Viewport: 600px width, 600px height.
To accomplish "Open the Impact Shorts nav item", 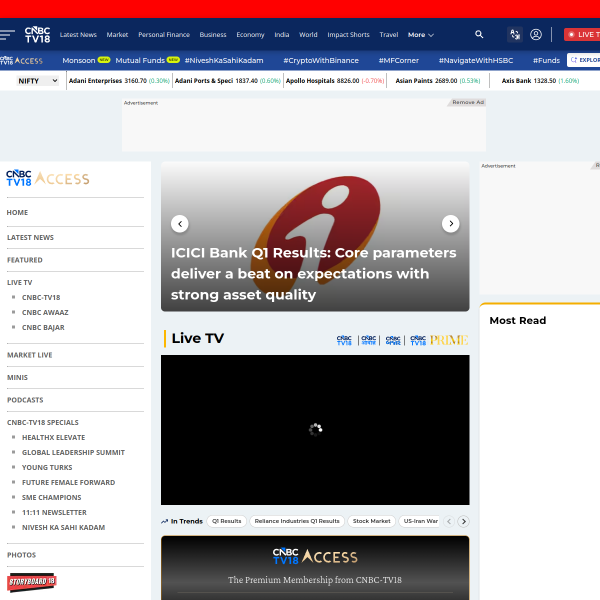I will [349, 35].
